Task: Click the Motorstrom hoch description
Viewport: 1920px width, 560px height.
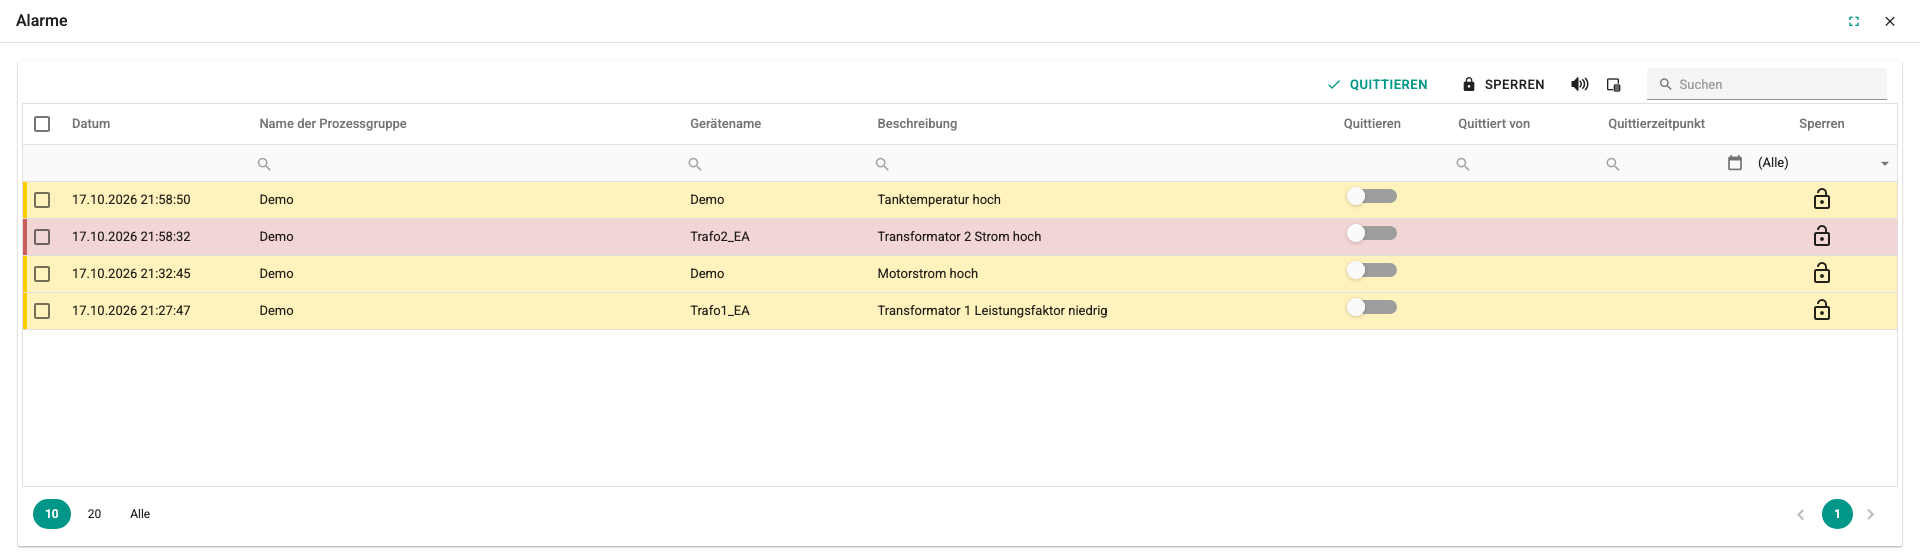Action: (928, 274)
